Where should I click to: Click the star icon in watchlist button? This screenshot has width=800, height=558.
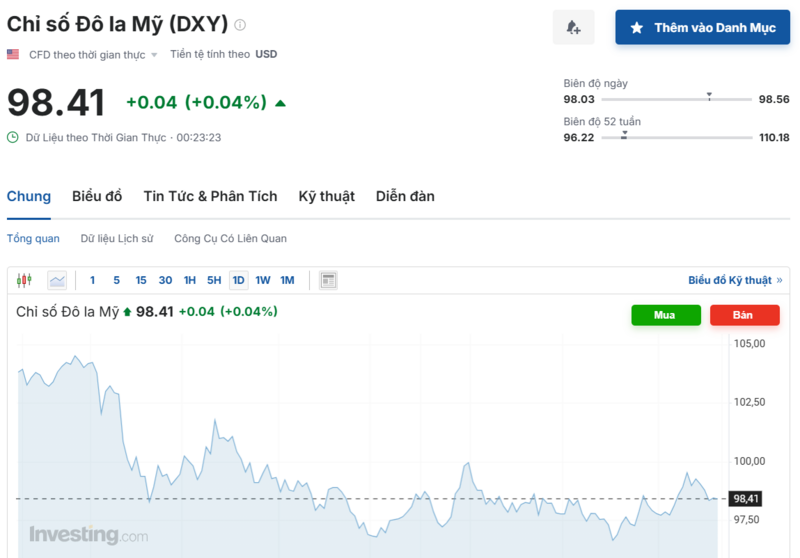(x=636, y=28)
